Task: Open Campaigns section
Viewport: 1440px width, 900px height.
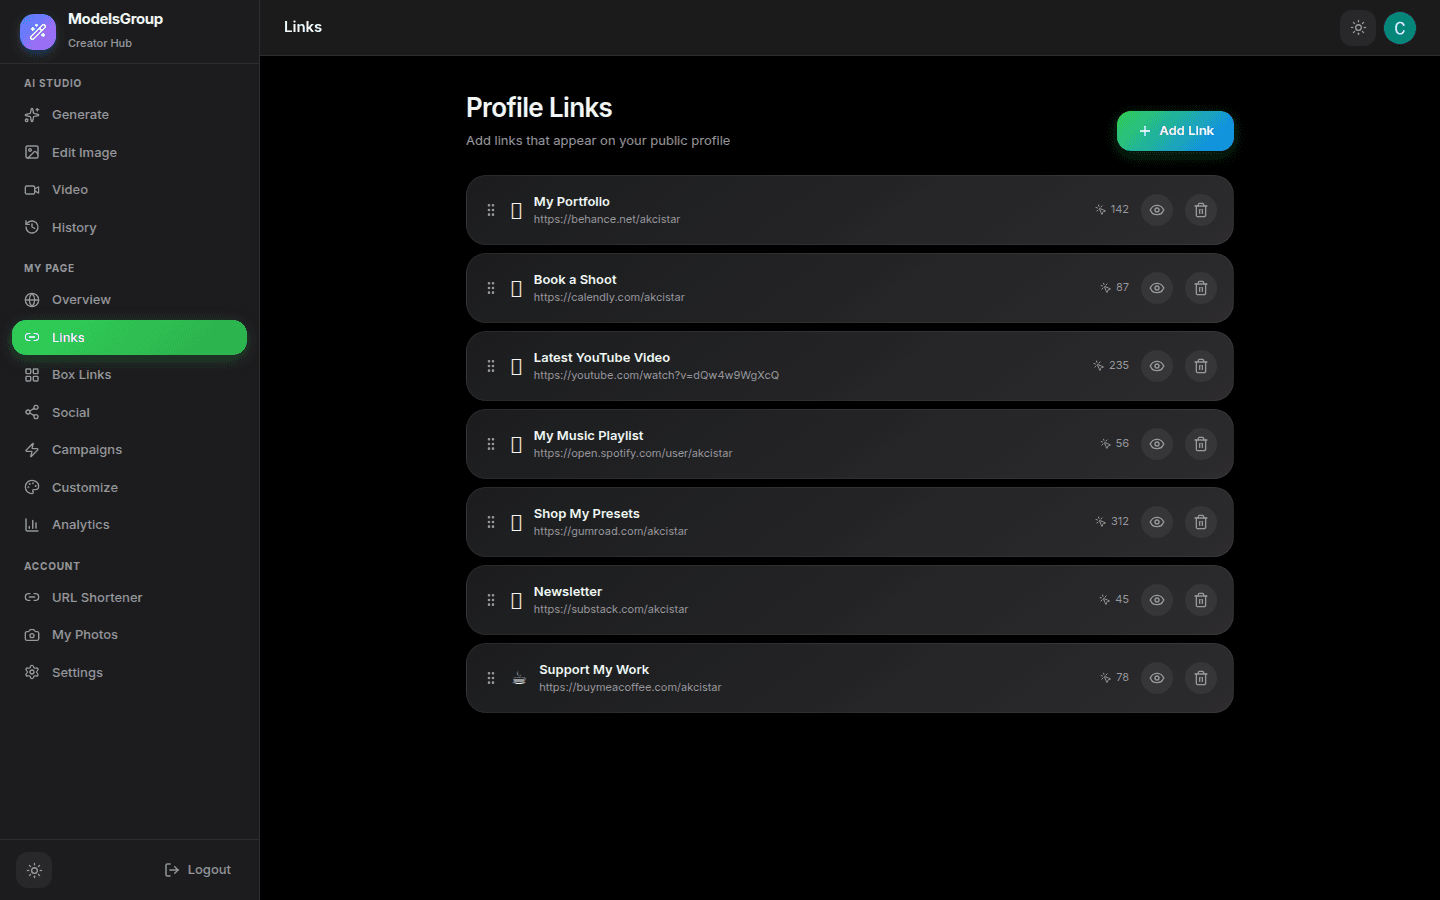Action: (86, 450)
